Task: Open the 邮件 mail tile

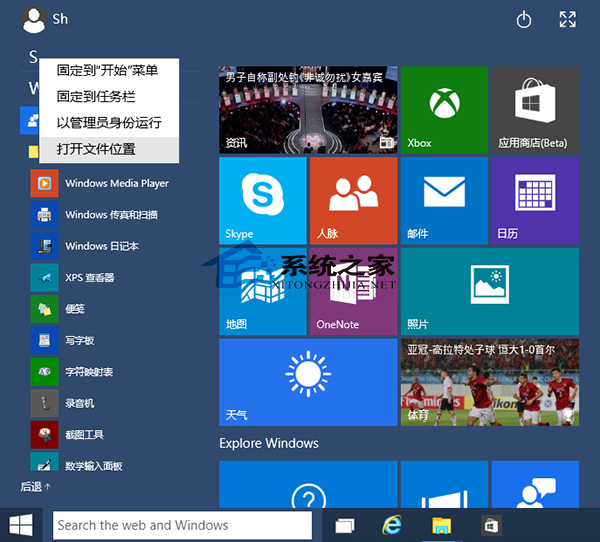Action: [x=444, y=201]
